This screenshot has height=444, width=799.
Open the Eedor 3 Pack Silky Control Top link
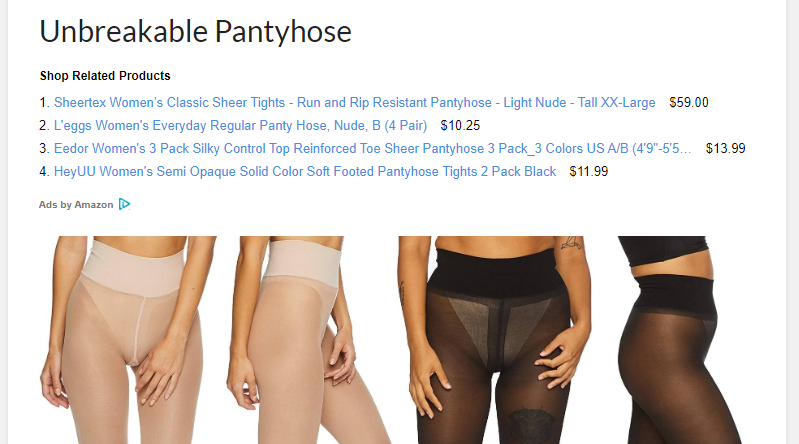point(372,148)
